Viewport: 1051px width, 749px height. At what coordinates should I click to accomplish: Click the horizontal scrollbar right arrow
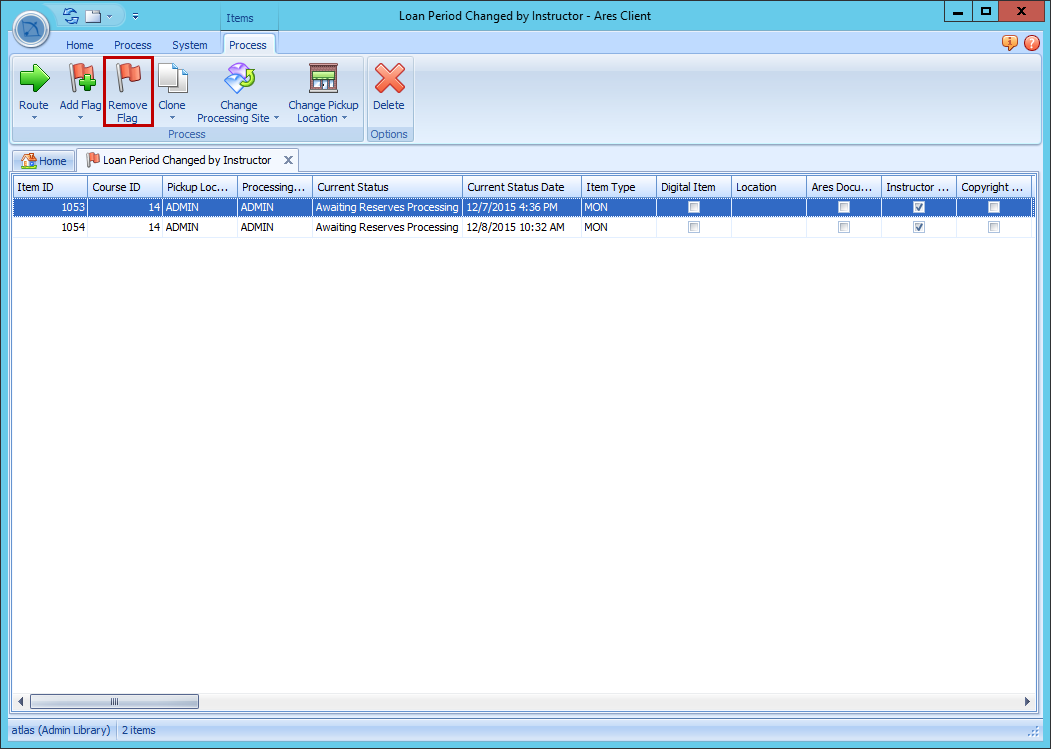(x=1027, y=702)
